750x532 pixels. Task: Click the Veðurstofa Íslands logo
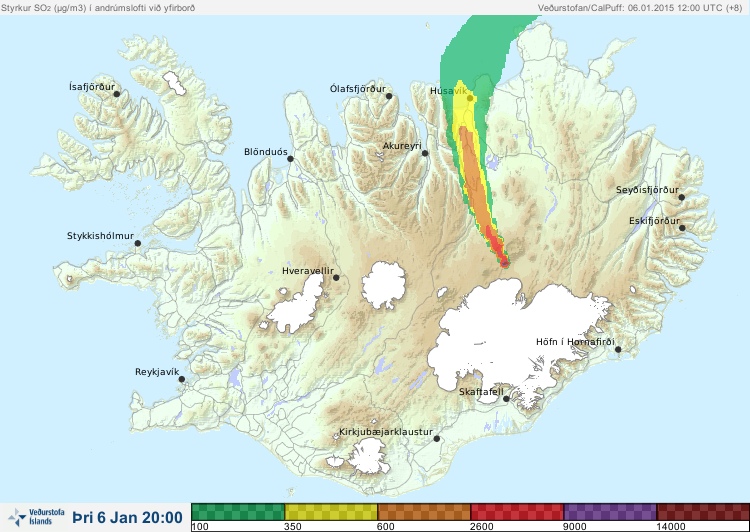tap(36, 517)
